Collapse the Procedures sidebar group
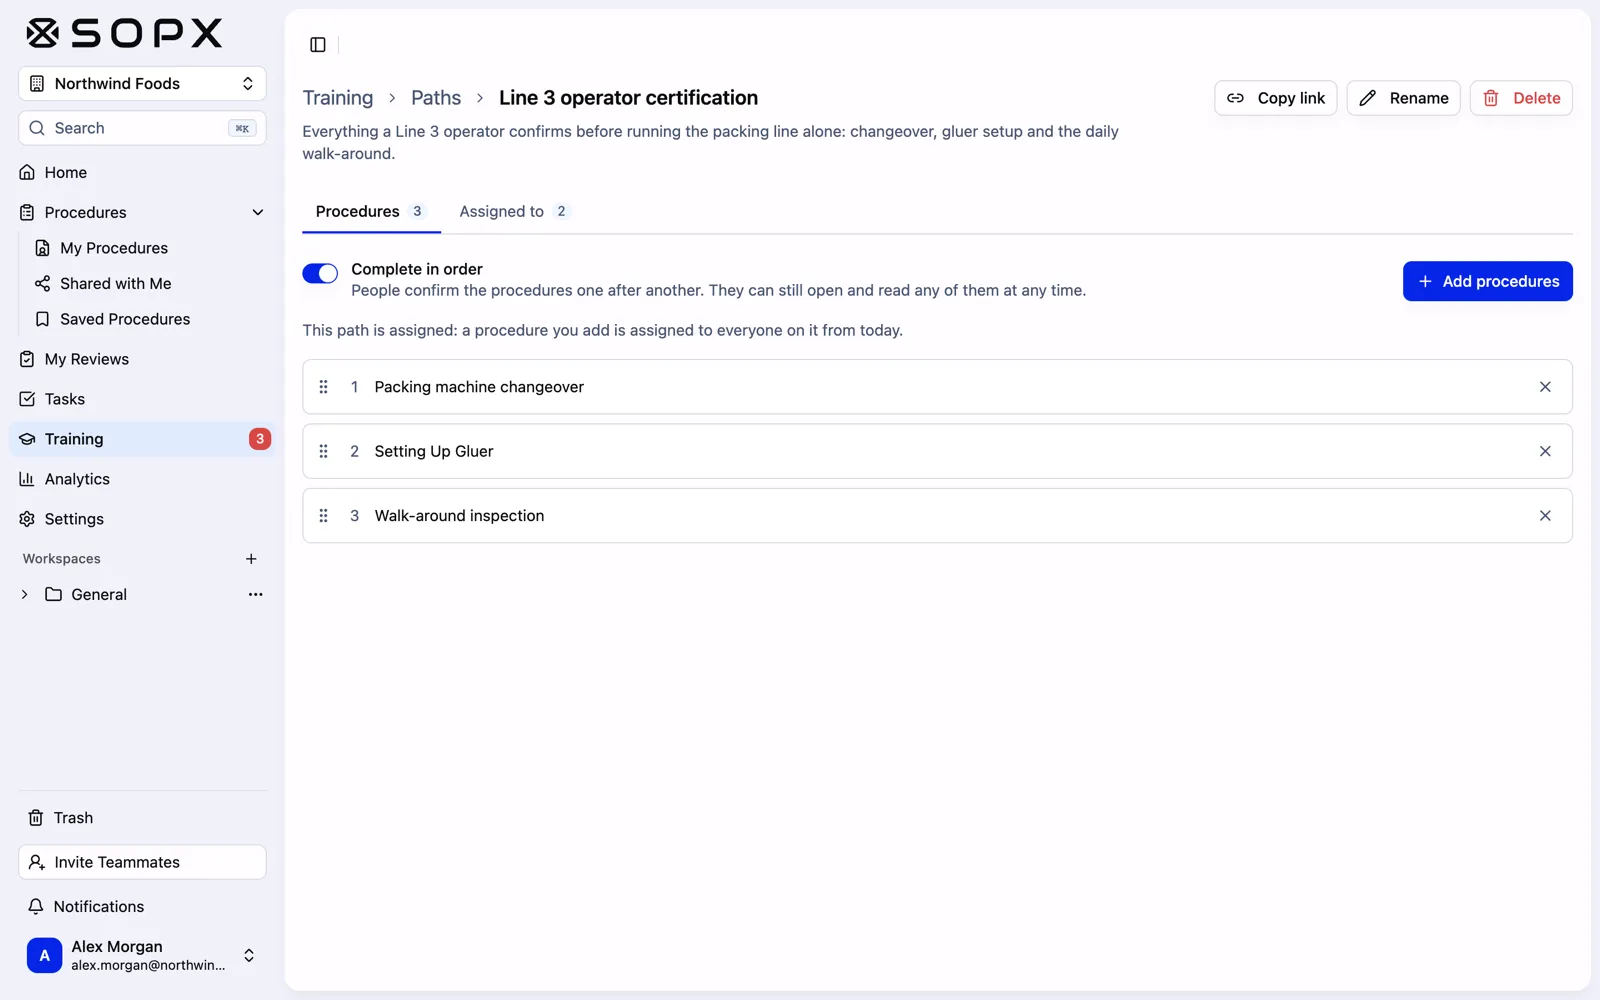 (x=257, y=212)
